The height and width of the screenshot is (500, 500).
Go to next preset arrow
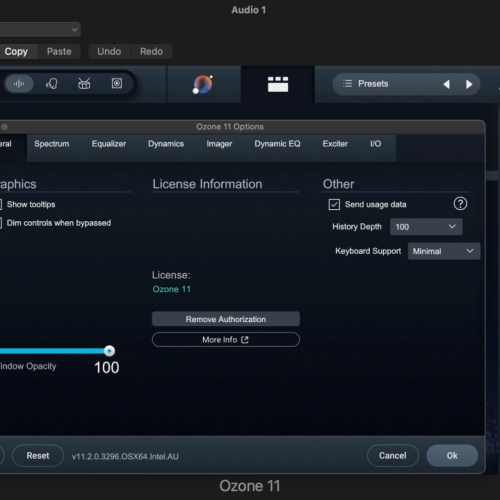tap(469, 84)
